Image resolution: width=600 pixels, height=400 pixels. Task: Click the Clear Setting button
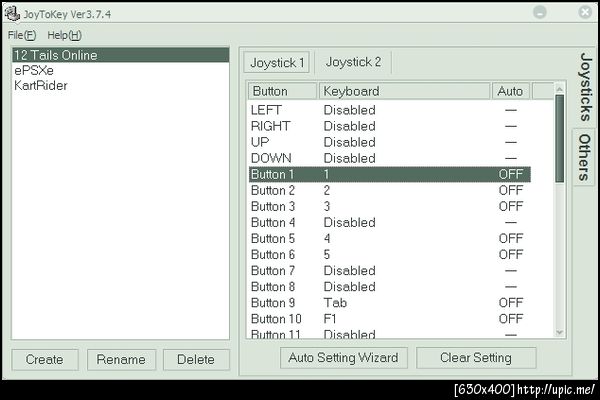[x=476, y=358]
